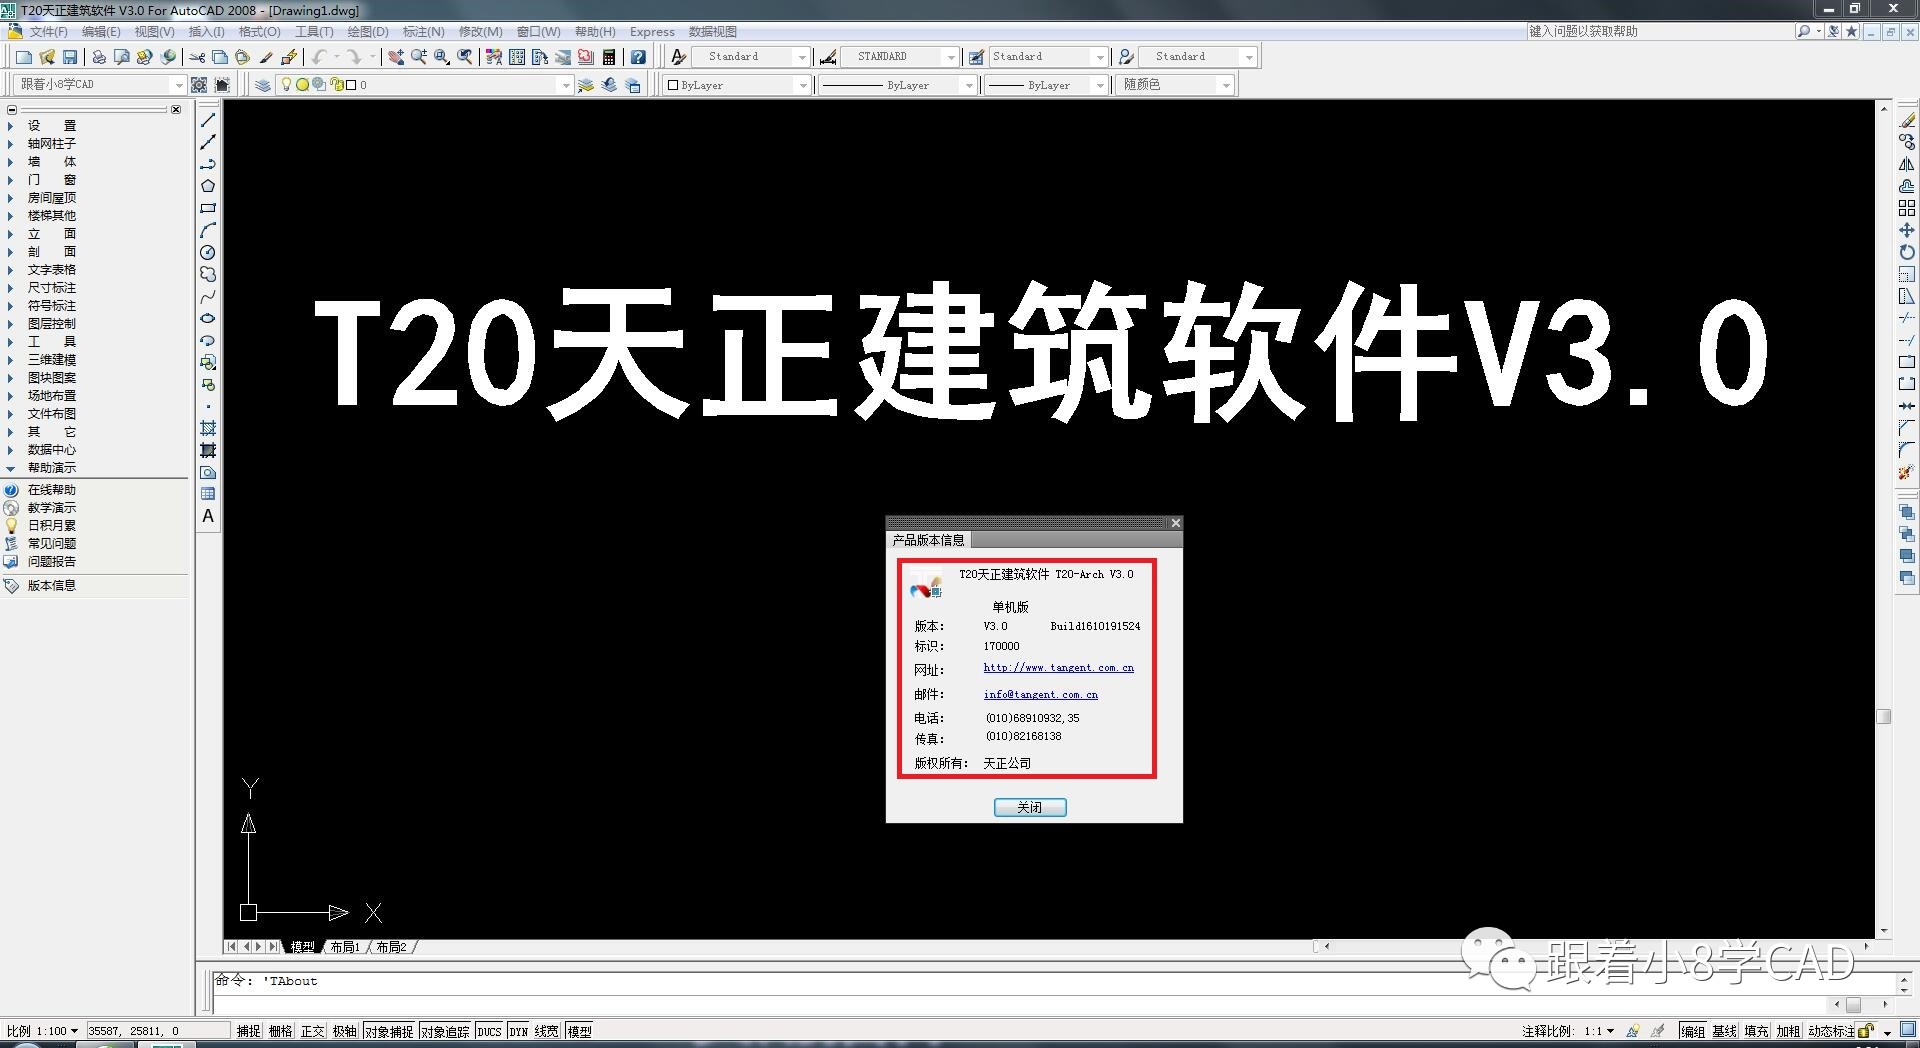This screenshot has width=1920, height=1048.
Task: Click the Match Properties brush icon
Action: point(266,57)
